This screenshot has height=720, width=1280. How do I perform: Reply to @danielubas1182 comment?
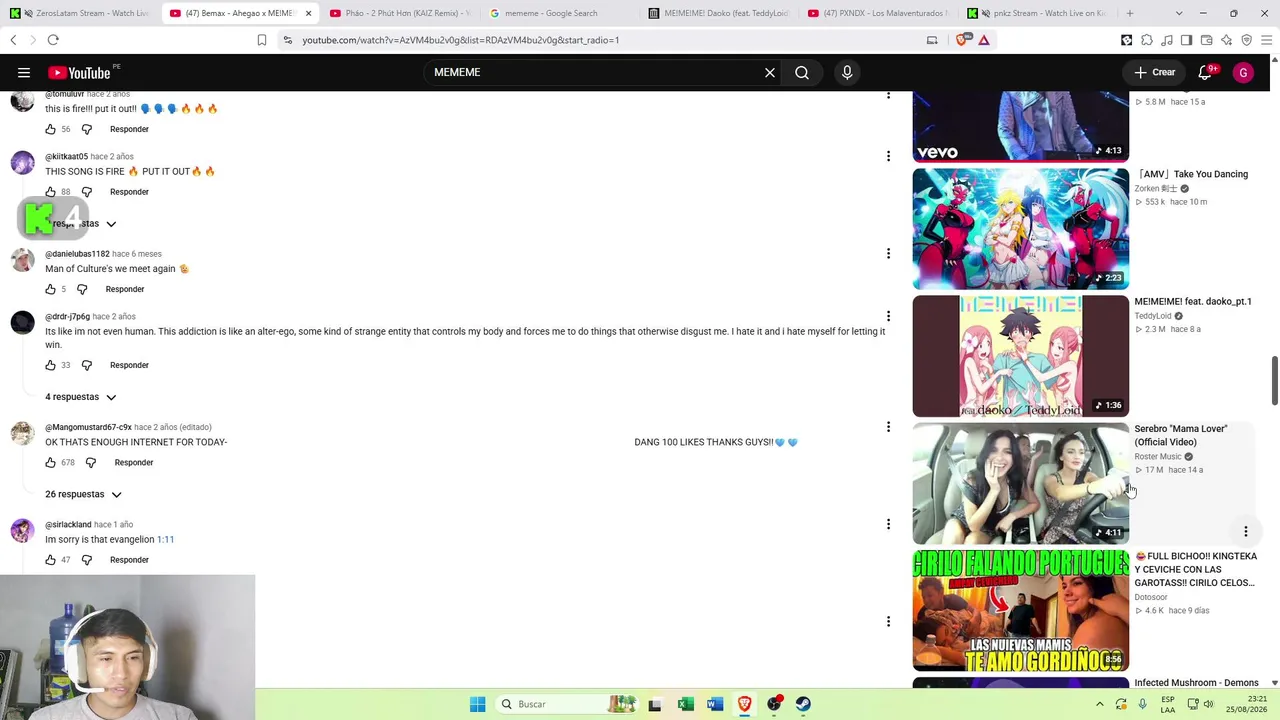[125, 289]
